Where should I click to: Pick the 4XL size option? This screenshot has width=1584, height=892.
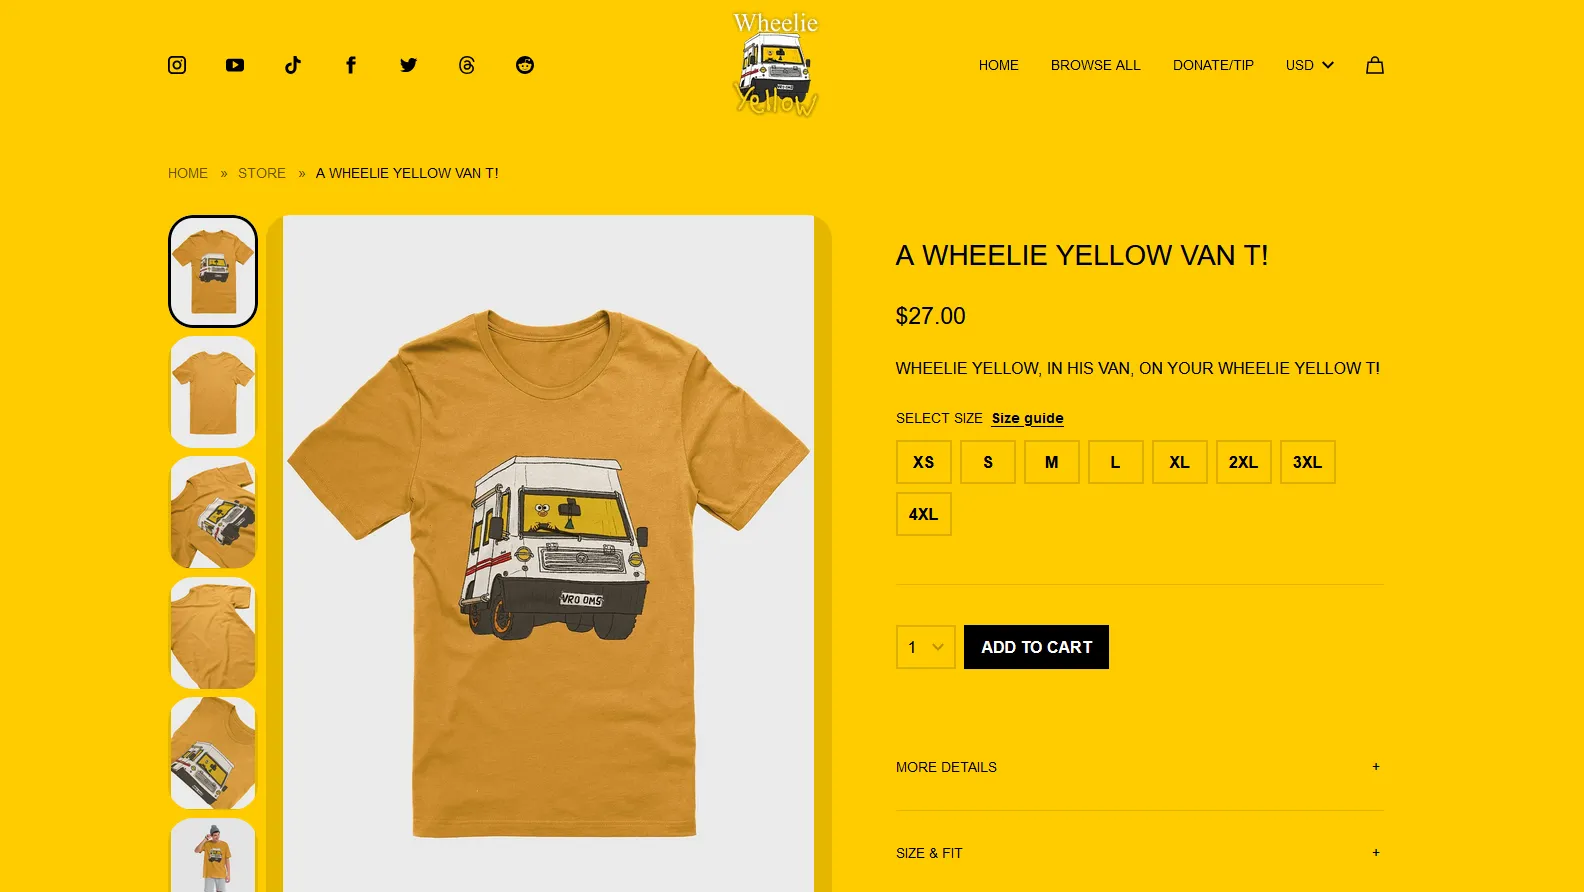tap(924, 514)
